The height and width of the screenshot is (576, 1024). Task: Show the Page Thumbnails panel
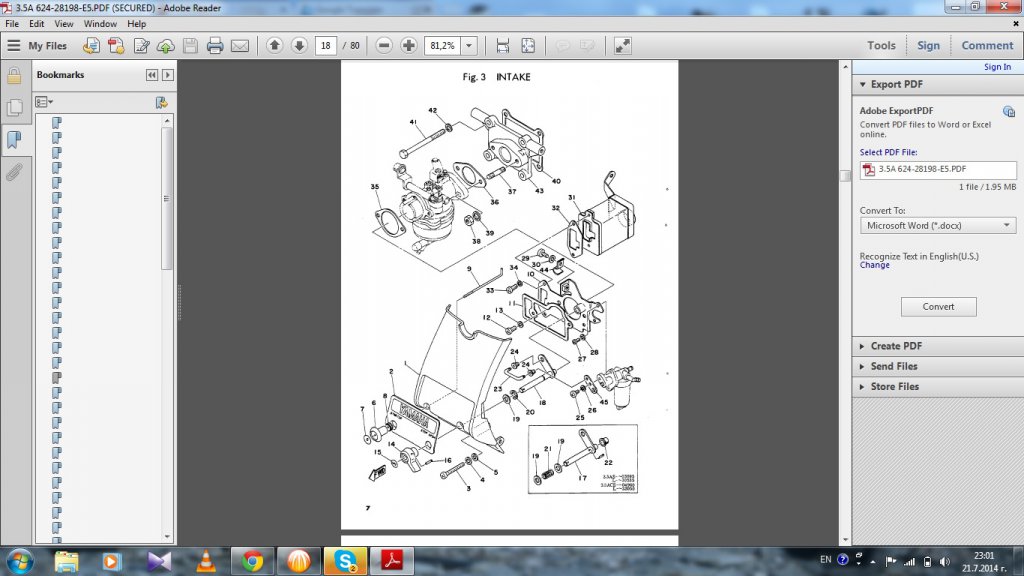pyautogui.click(x=14, y=107)
